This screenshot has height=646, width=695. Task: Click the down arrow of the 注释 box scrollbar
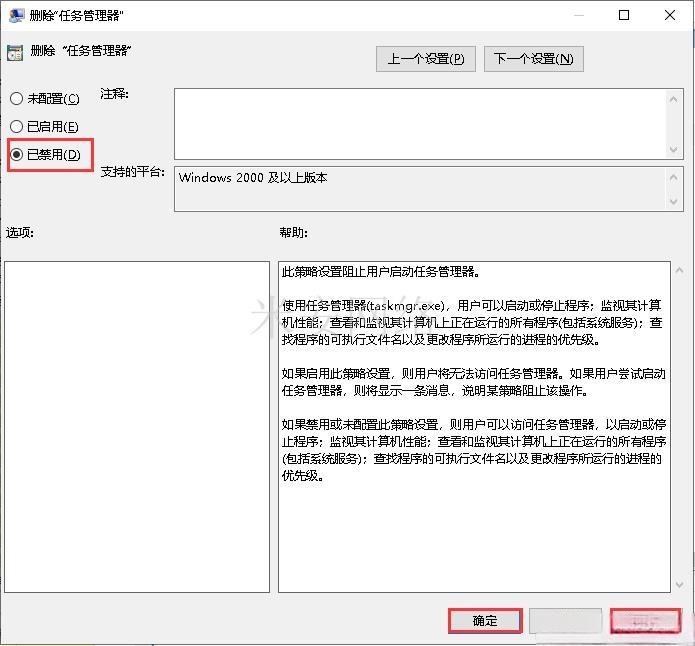click(673, 149)
